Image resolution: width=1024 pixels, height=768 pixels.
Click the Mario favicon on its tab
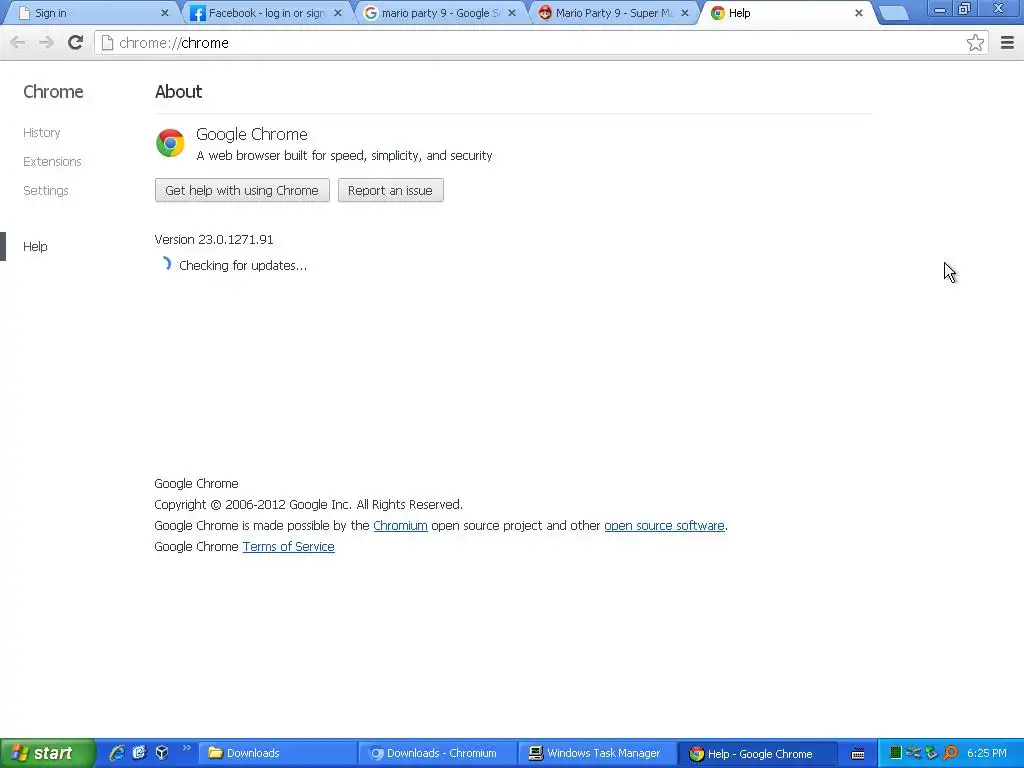tap(545, 13)
